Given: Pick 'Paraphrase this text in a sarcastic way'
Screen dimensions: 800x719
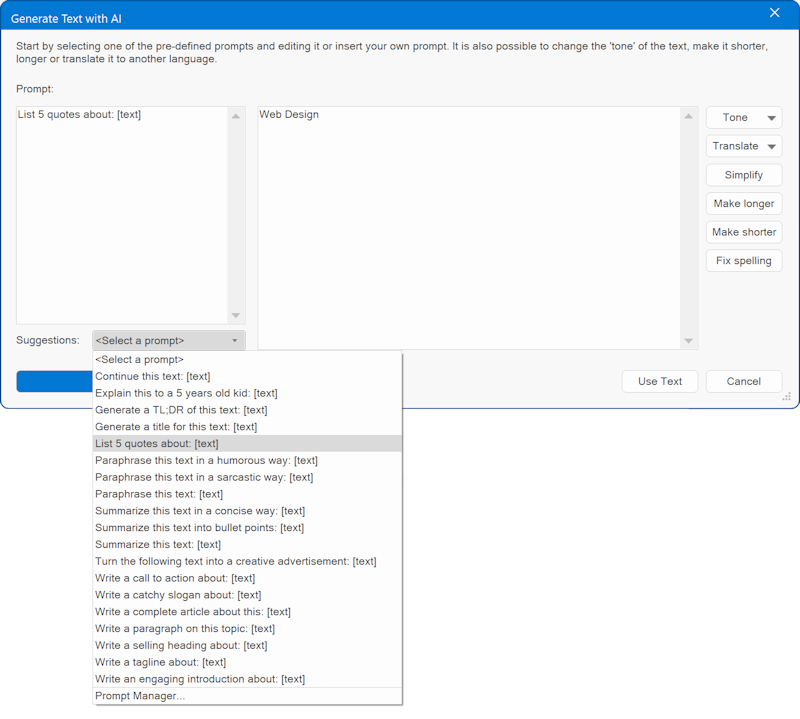Looking at the screenshot, I should 247,478.
